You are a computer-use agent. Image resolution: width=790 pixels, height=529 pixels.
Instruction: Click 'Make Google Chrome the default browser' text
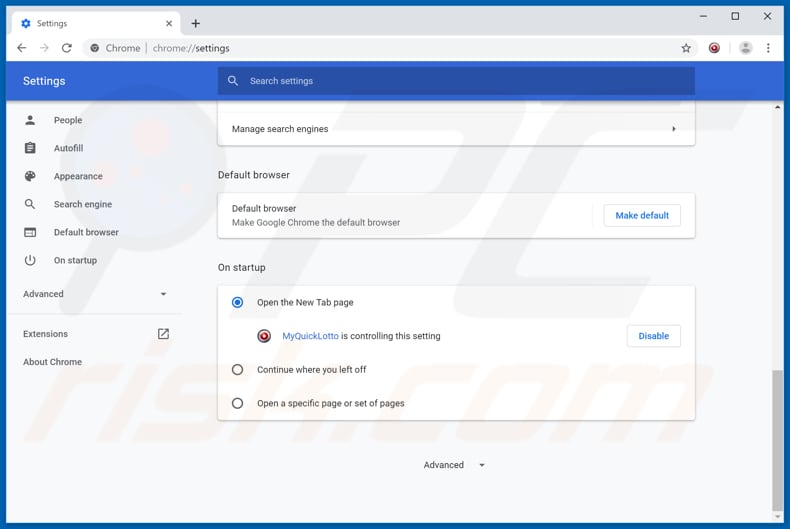(316, 222)
